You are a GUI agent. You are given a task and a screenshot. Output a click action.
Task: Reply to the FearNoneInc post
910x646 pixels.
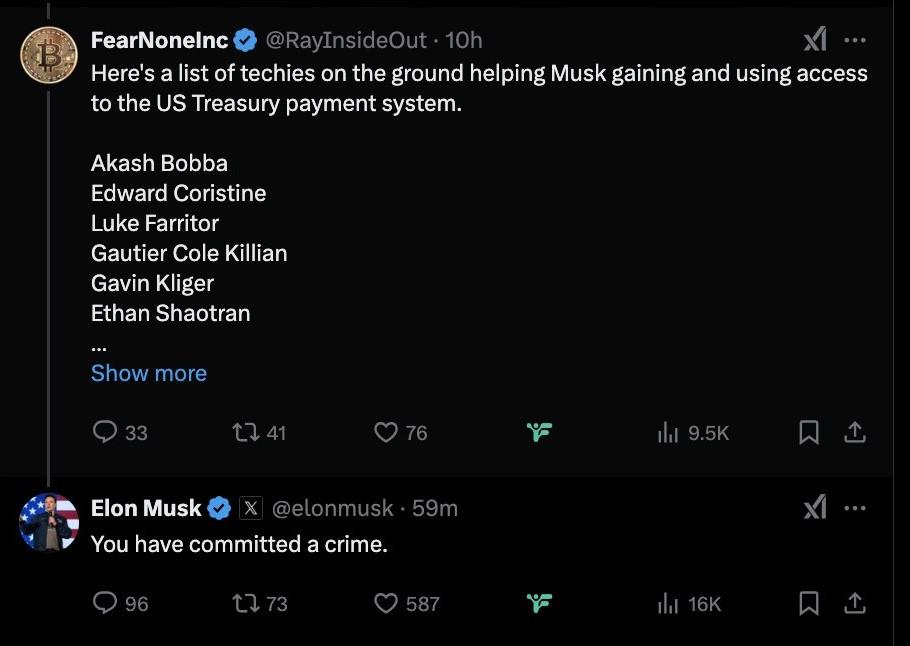tap(106, 432)
